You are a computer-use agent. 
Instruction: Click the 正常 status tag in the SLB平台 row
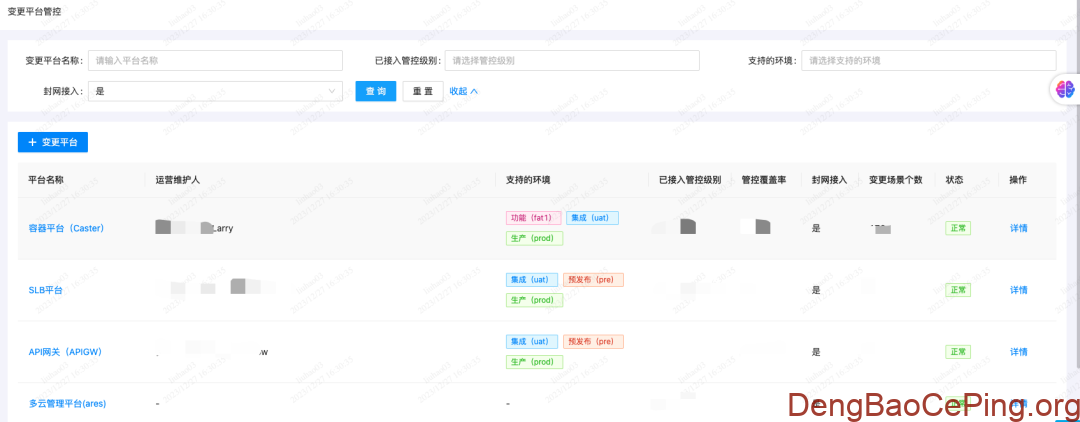pos(958,290)
